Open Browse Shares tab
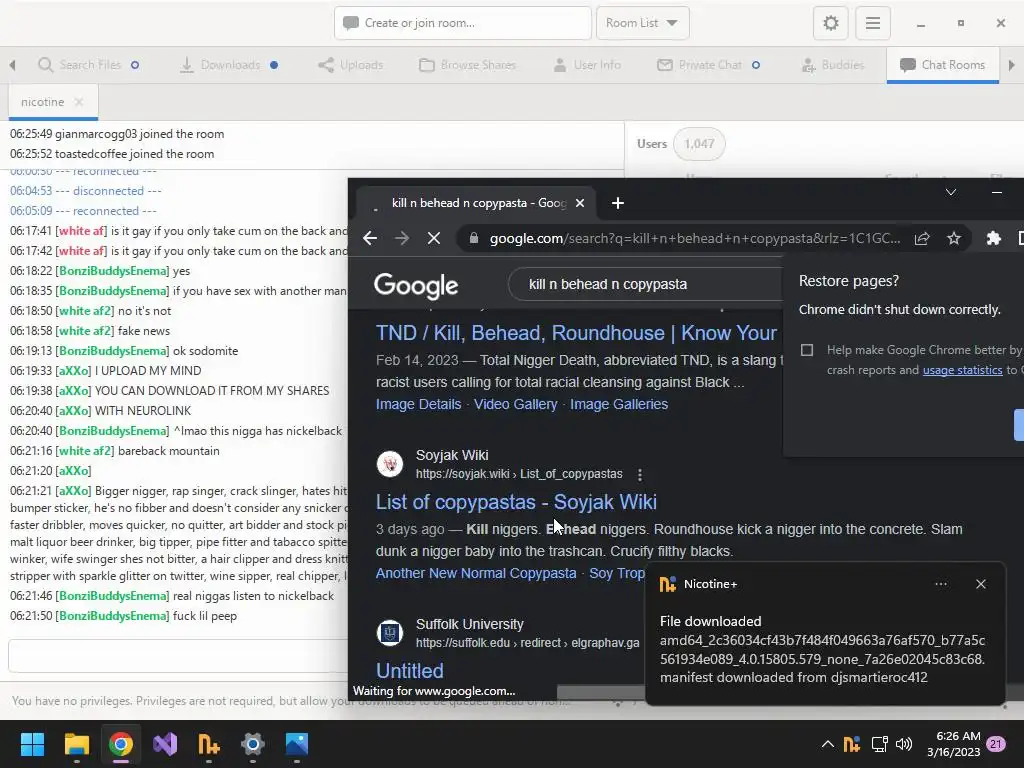1024x768 pixels. tap(468, 65)
